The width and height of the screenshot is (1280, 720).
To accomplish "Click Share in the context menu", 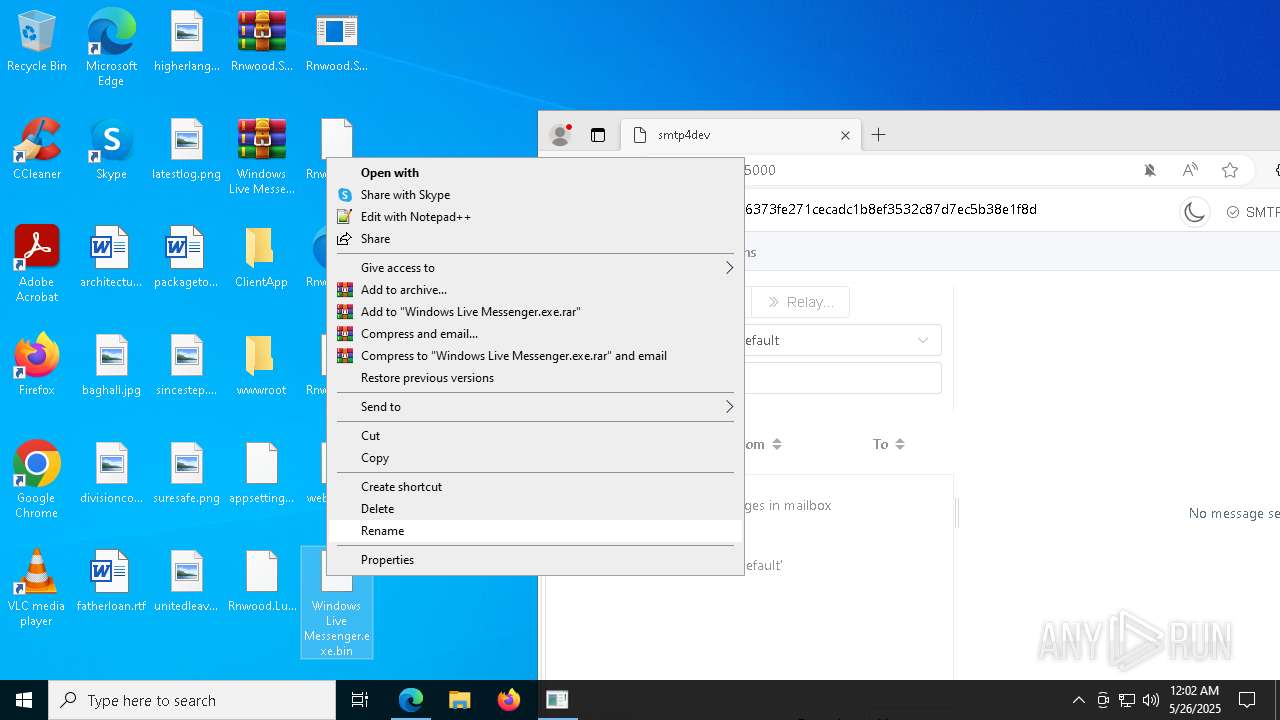I will (x=536, y=239).
